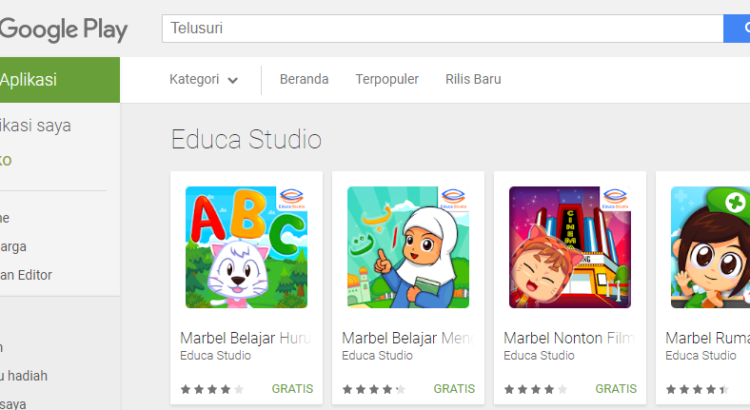Viewport: 750px width, 410px height.
Task: Open the Marbel Nonton Film cinema app icon
Action: click(x=570, y=247)
